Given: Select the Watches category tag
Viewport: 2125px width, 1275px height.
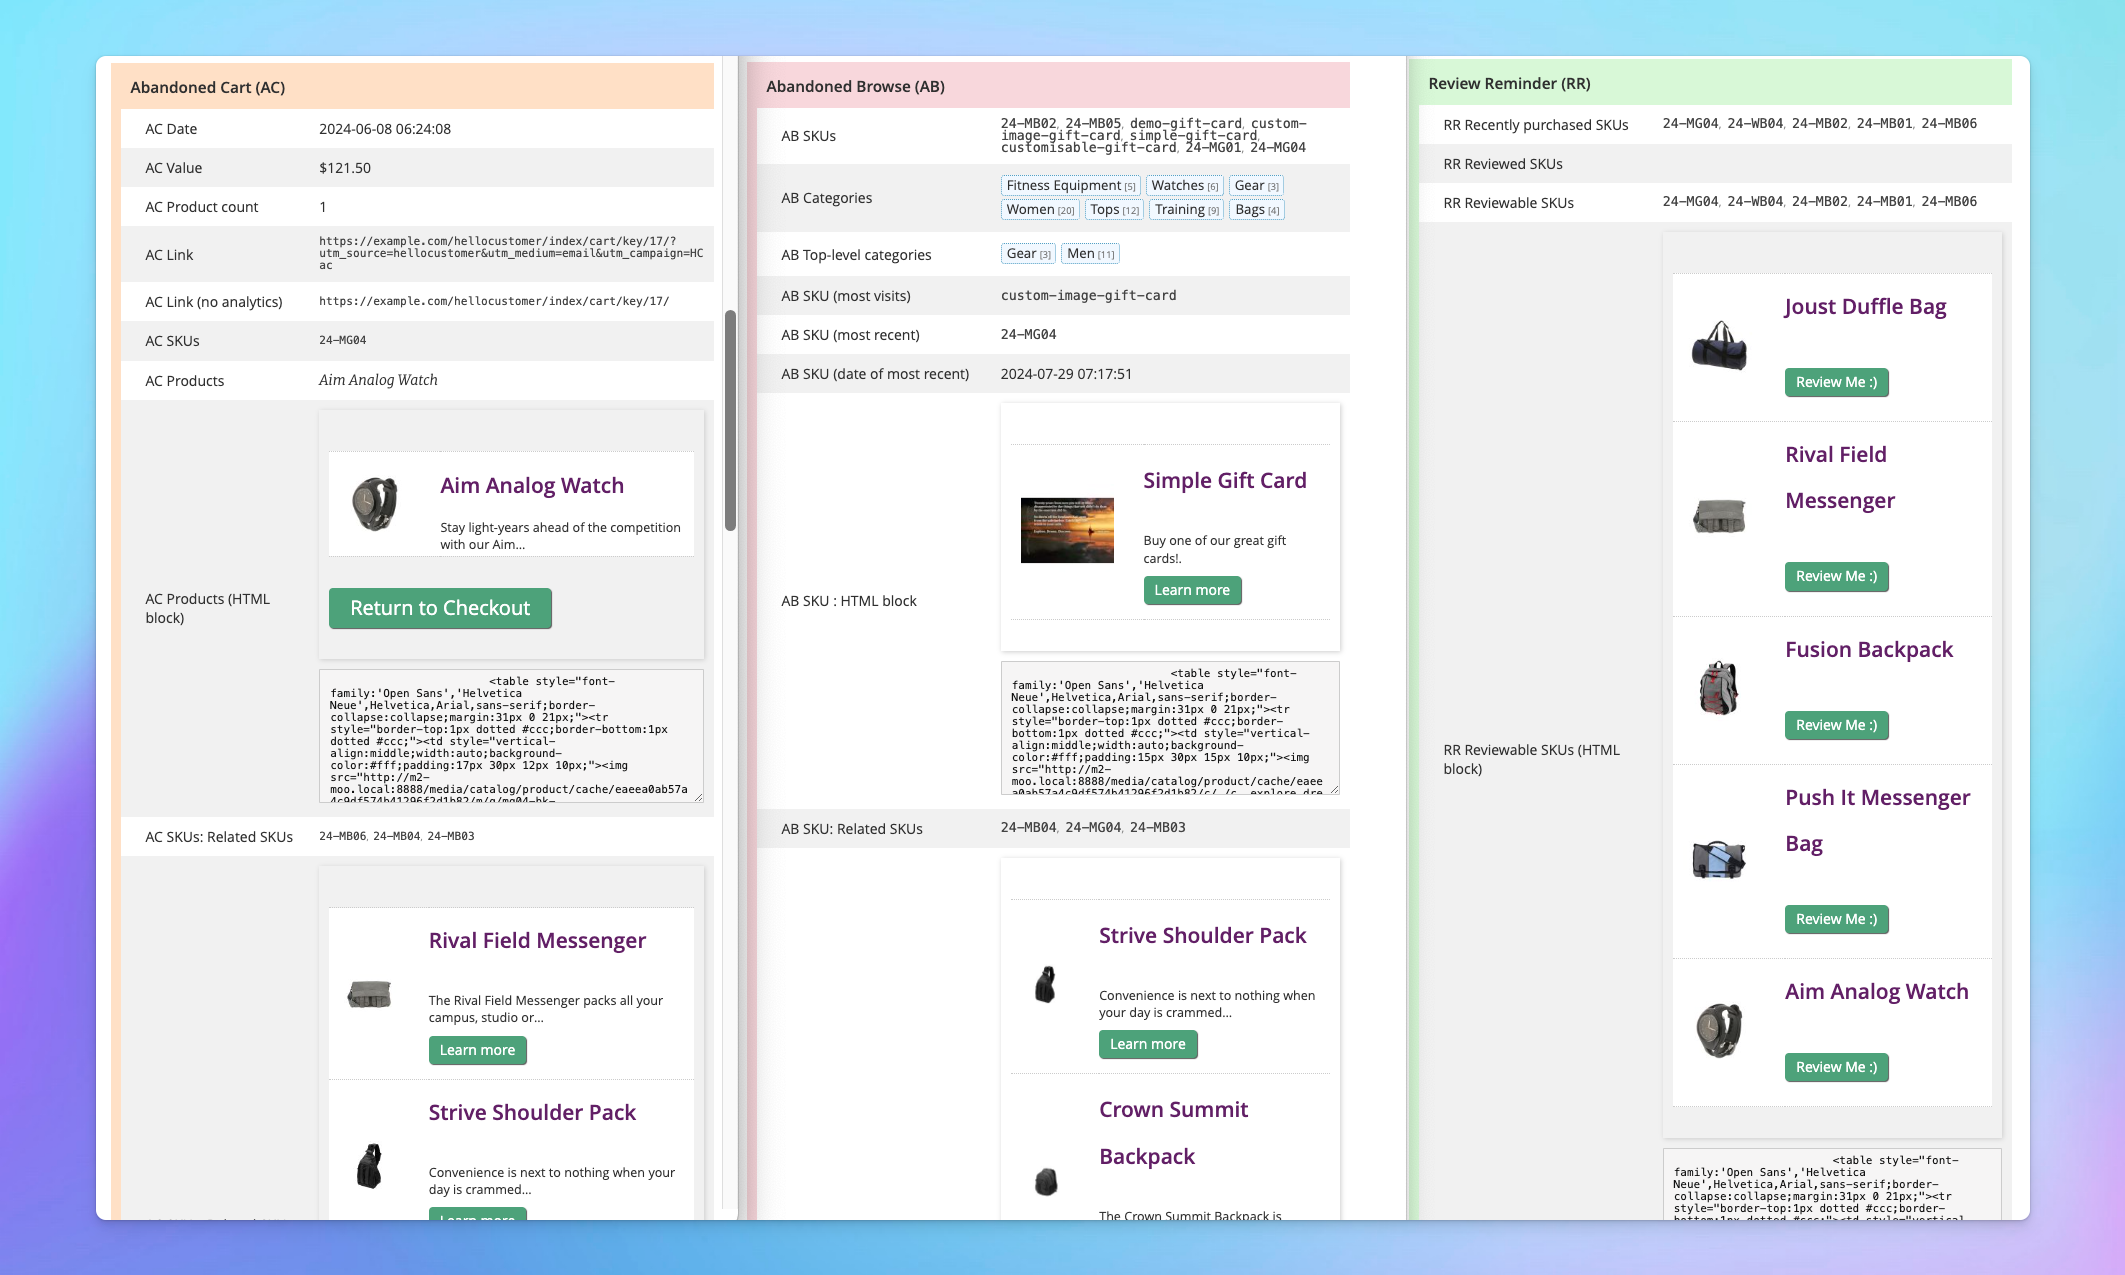Looking at the screenshot, I should click(x=1184, y=186).
